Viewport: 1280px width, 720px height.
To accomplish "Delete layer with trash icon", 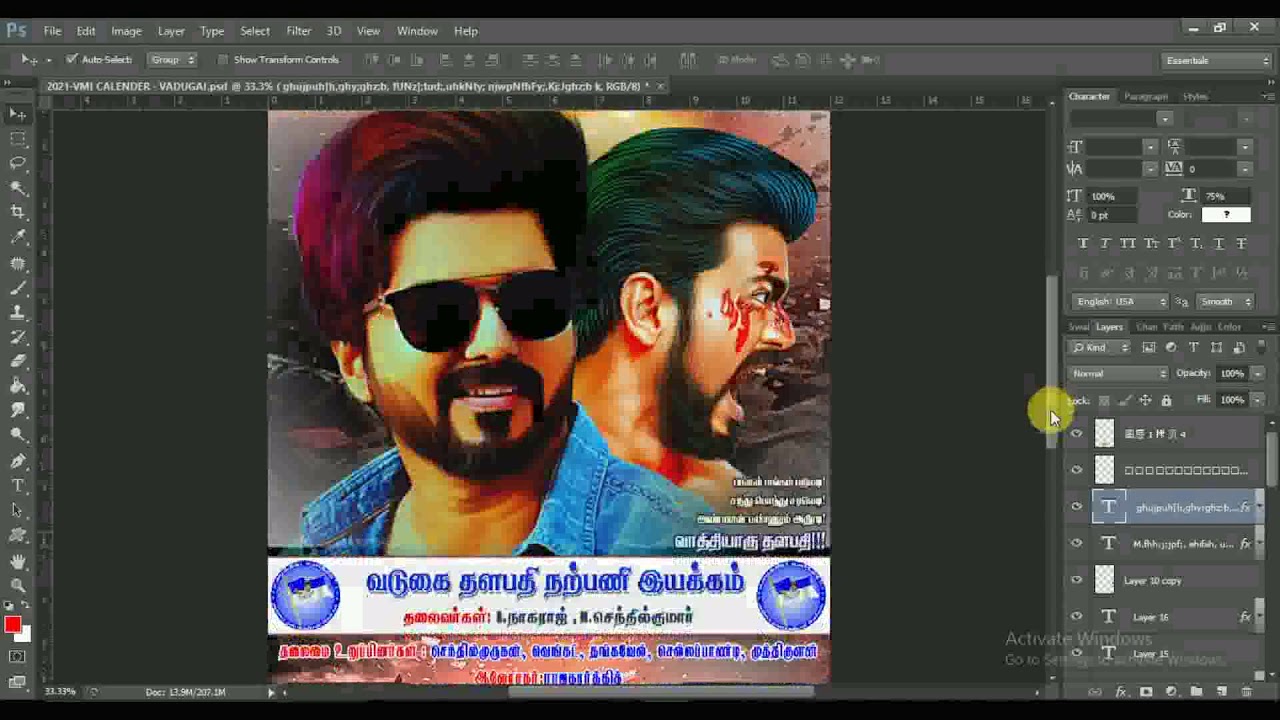I will 1246,692.
